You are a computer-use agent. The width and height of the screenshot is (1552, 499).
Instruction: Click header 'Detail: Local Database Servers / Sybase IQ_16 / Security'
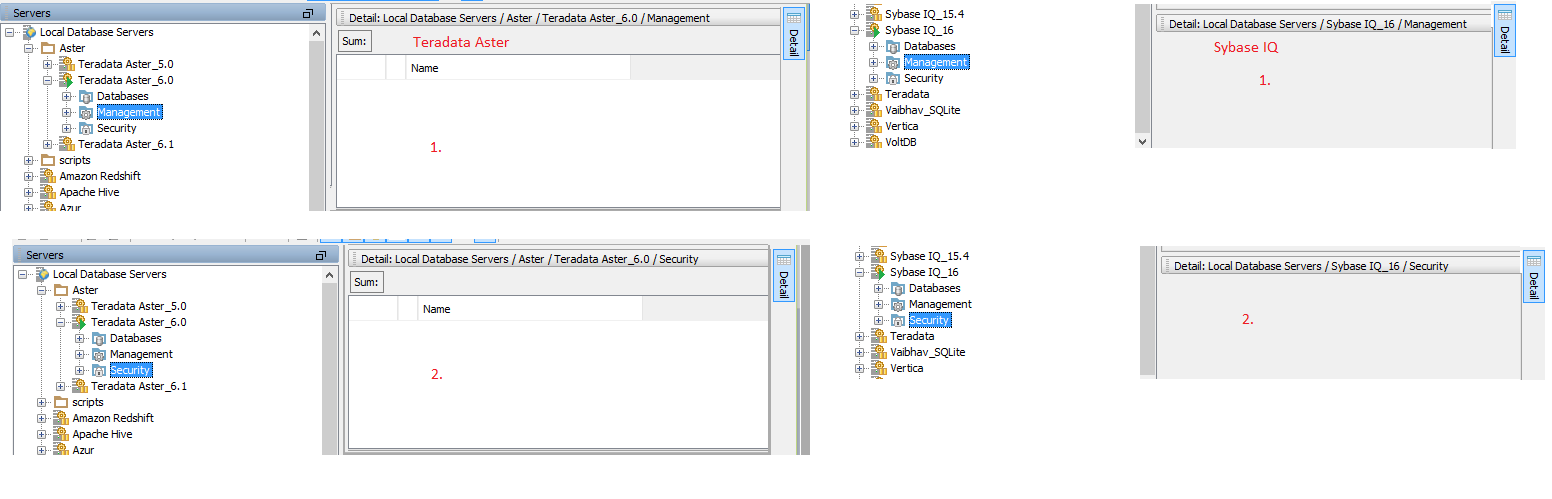tap(1311, 266)
